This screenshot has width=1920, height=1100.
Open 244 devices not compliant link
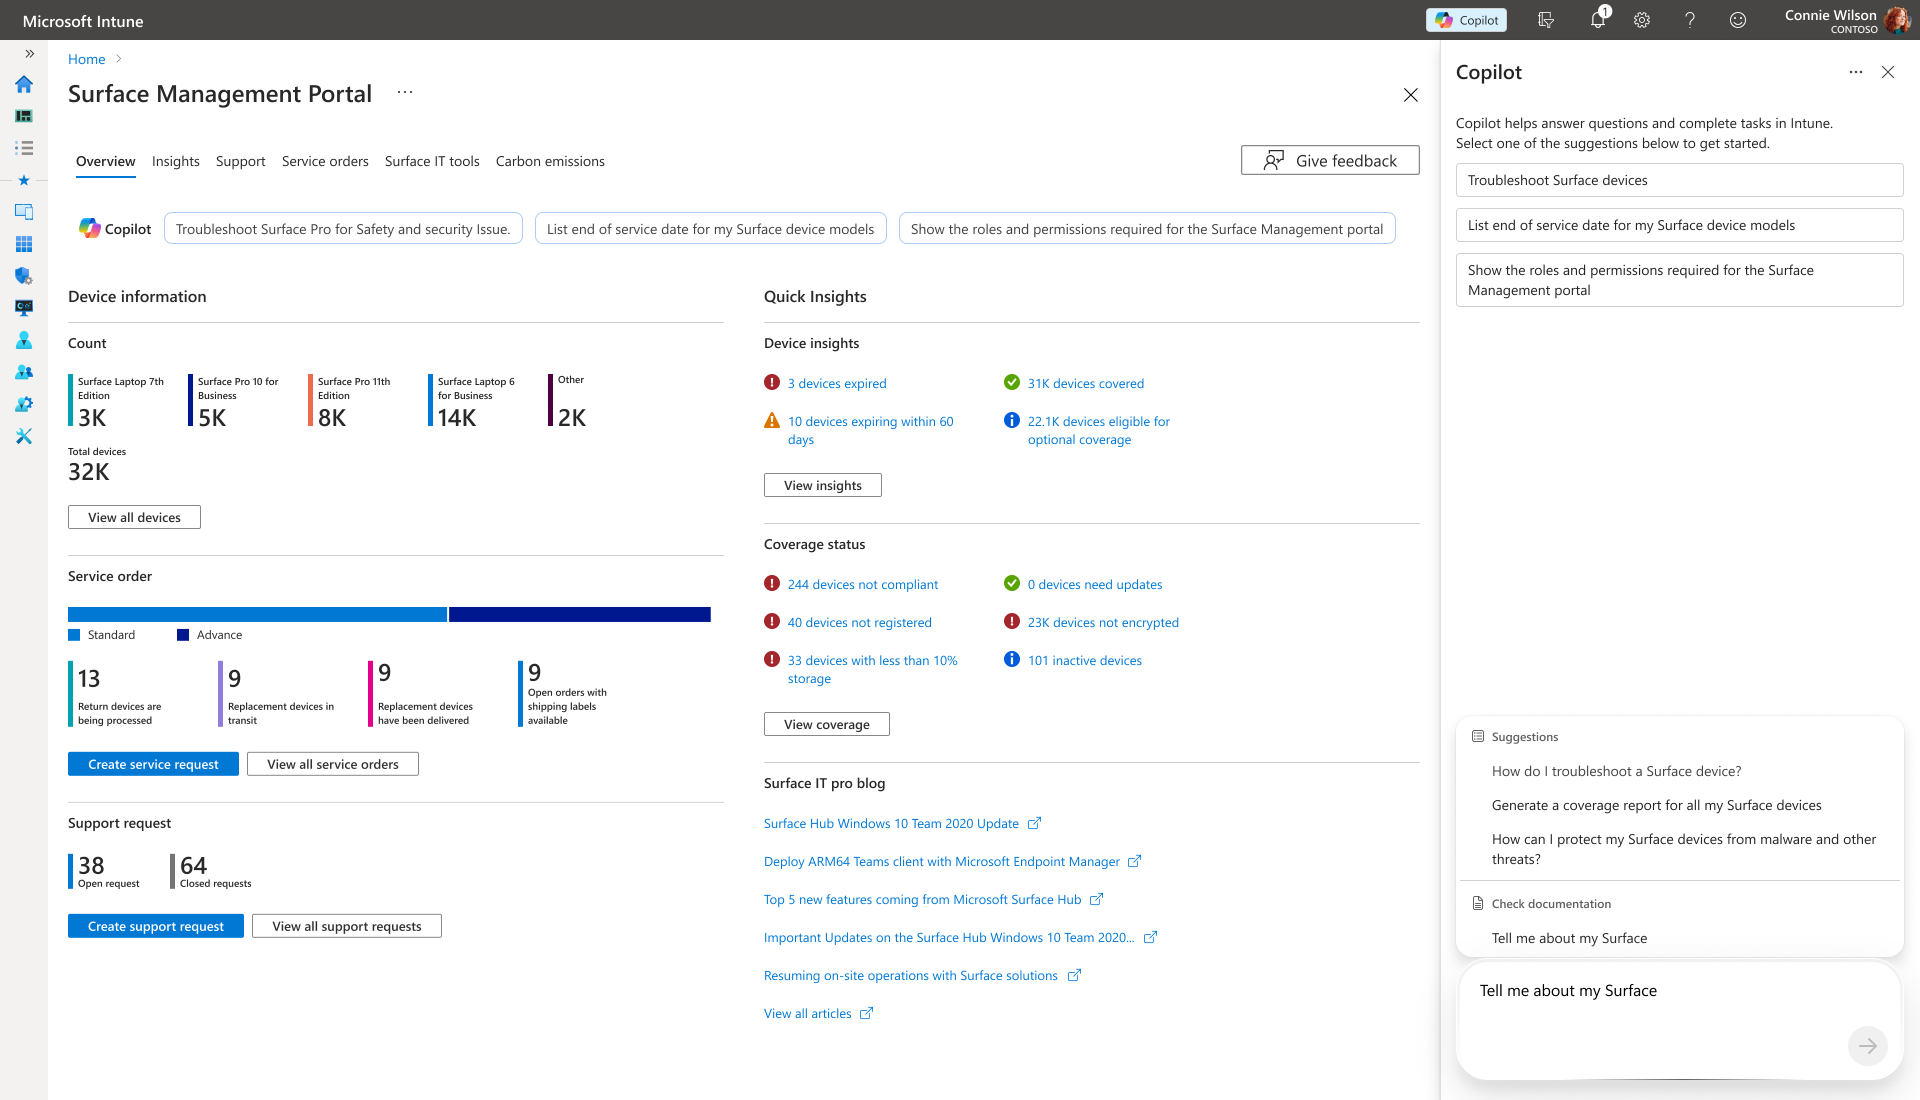pyautogui.click(x=862, y=584)
